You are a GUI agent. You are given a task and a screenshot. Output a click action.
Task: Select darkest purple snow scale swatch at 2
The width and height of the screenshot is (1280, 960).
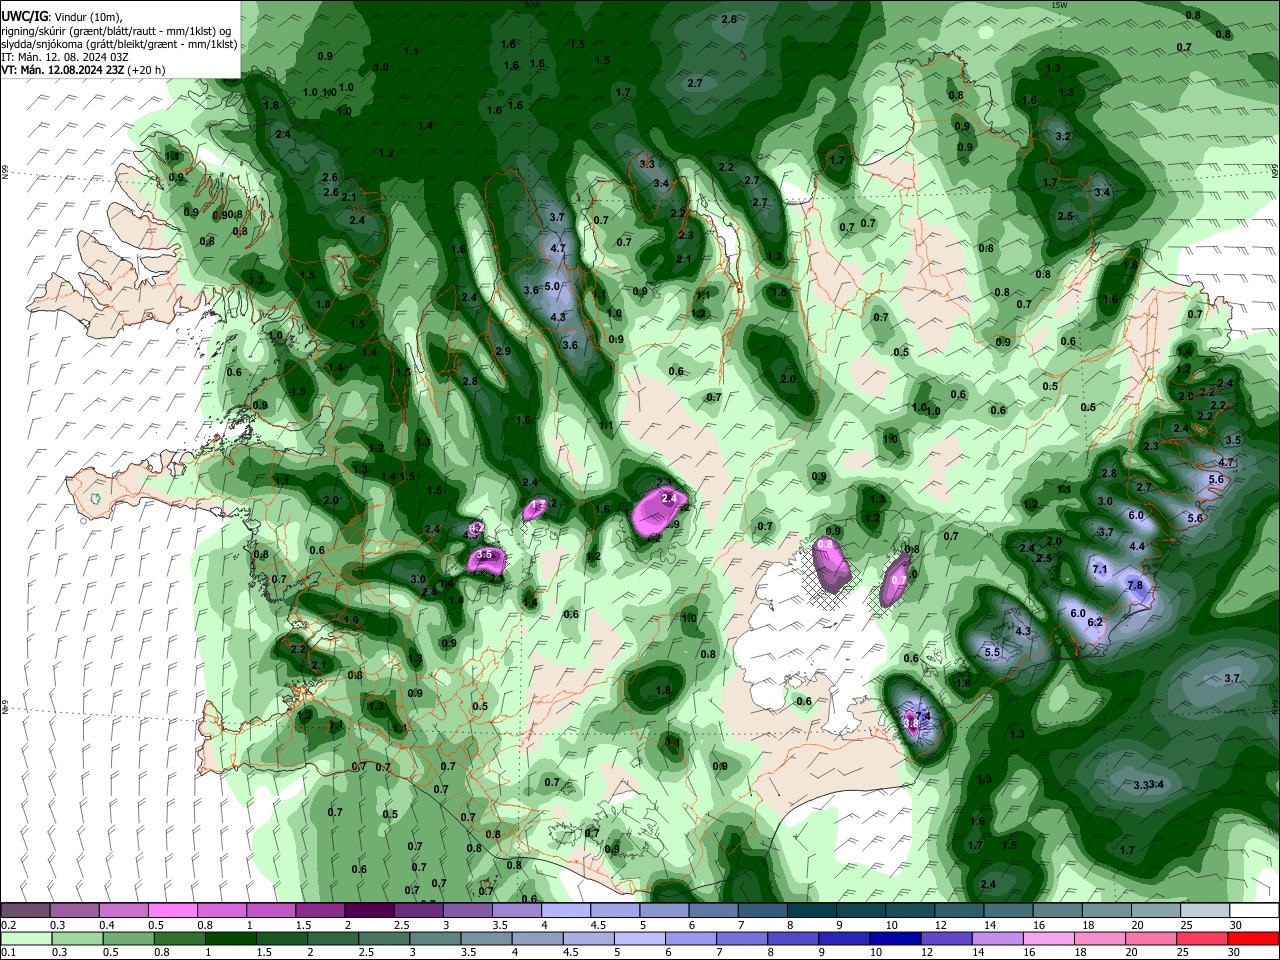coord(369,911)
